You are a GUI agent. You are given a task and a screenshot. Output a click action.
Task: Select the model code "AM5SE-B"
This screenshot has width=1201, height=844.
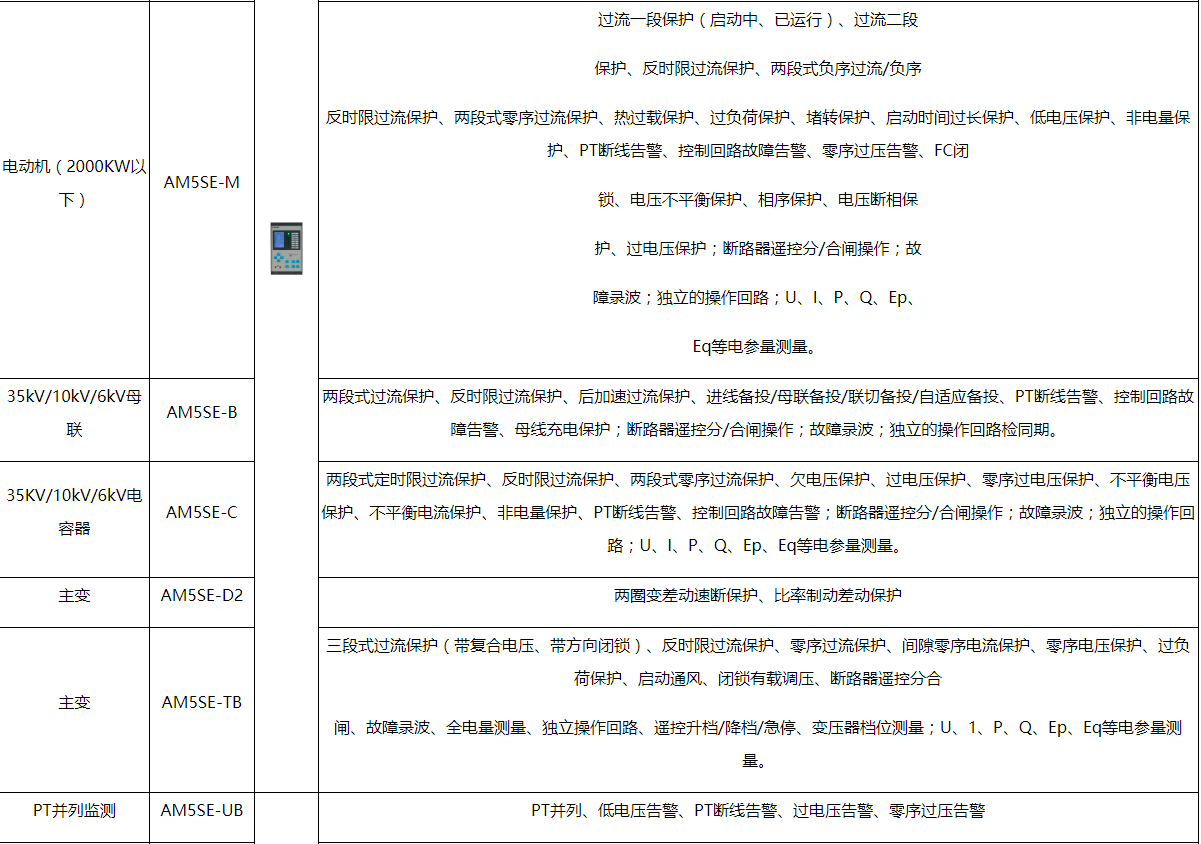pyautogui.click(x=202, y=412)
